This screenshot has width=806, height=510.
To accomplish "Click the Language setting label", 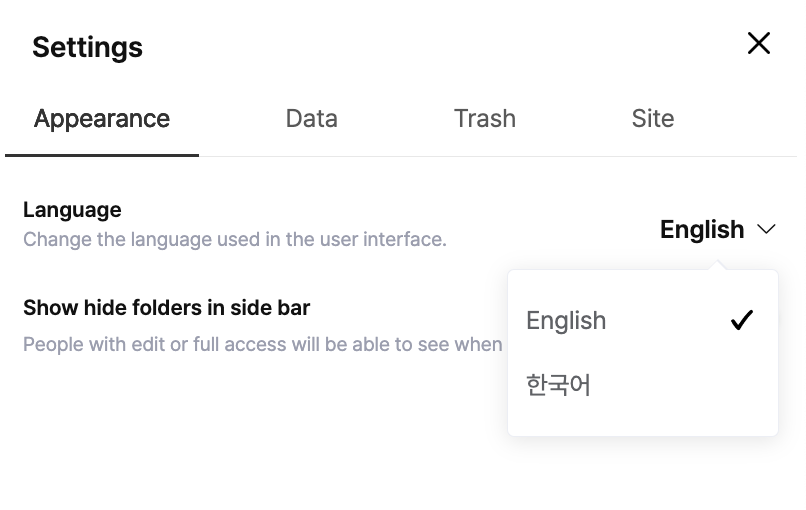I will pos(72,210).
